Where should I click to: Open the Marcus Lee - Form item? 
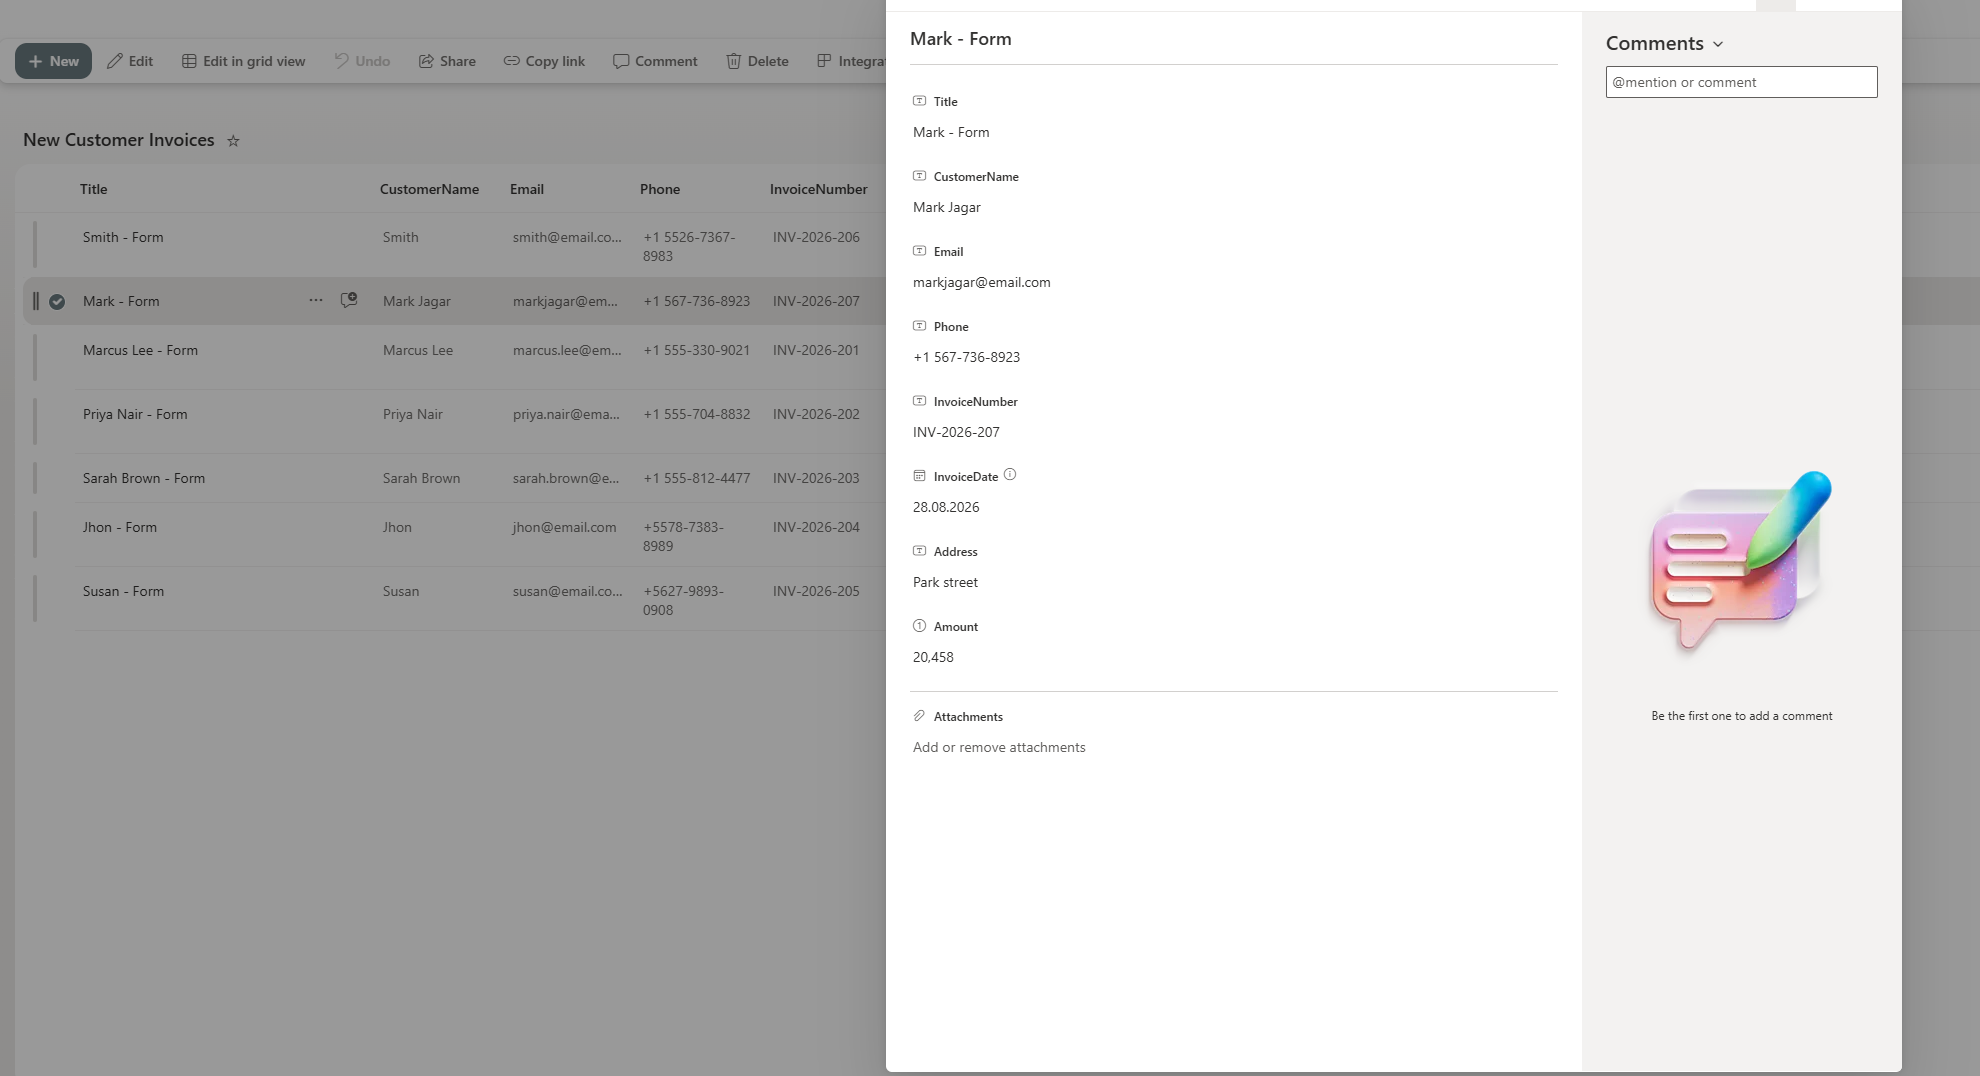(x=140, y=350)
